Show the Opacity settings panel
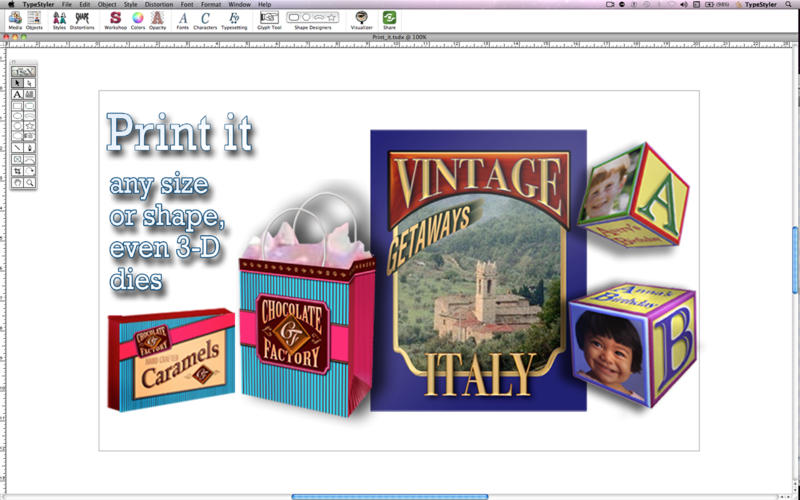This screenshot has width=800, height=500. coord(158,18)
